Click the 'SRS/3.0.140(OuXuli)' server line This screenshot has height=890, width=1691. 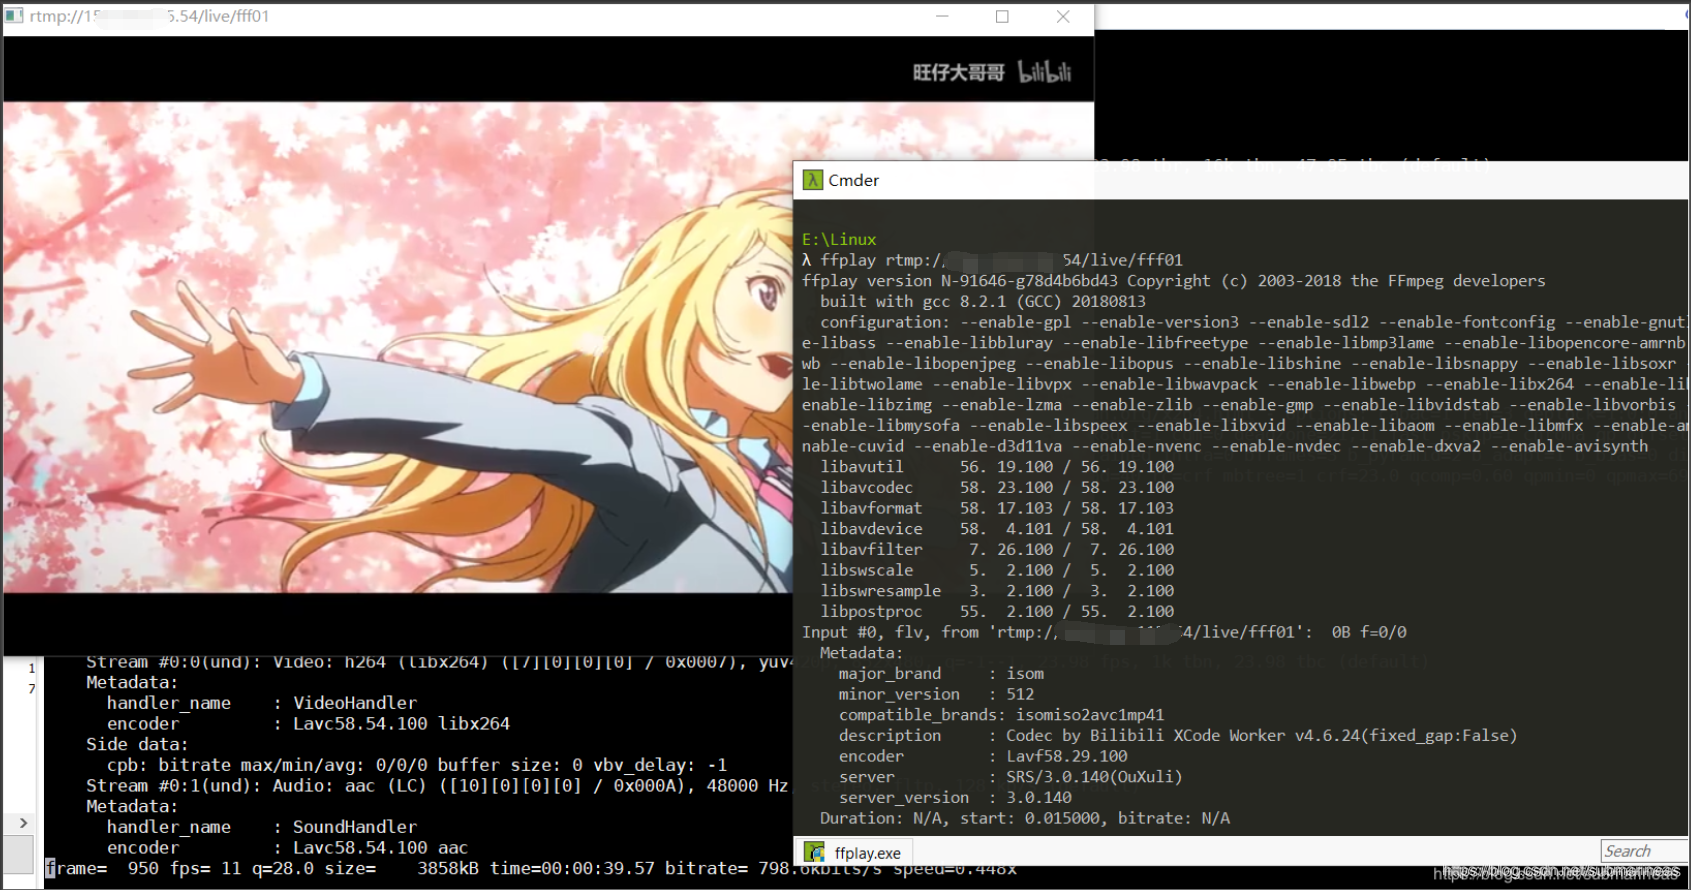(x=1010, y=777)
